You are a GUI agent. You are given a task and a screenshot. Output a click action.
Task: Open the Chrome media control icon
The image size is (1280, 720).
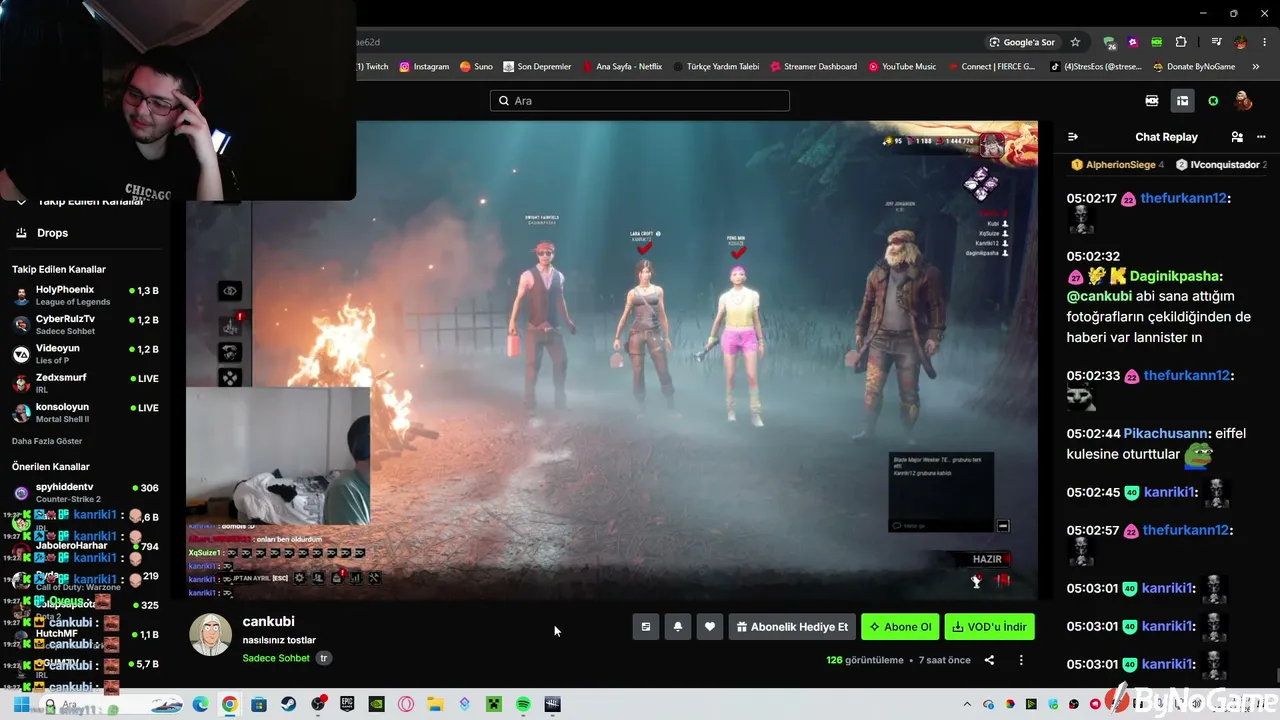tap(1216, 42)
